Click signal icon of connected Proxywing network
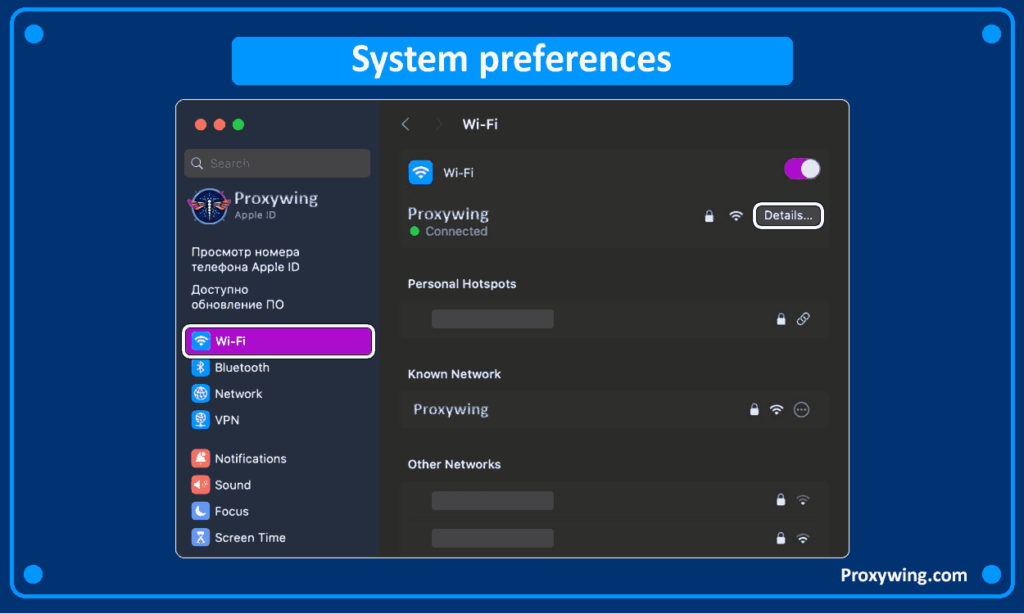1024x614 pixels. [736, 216]
